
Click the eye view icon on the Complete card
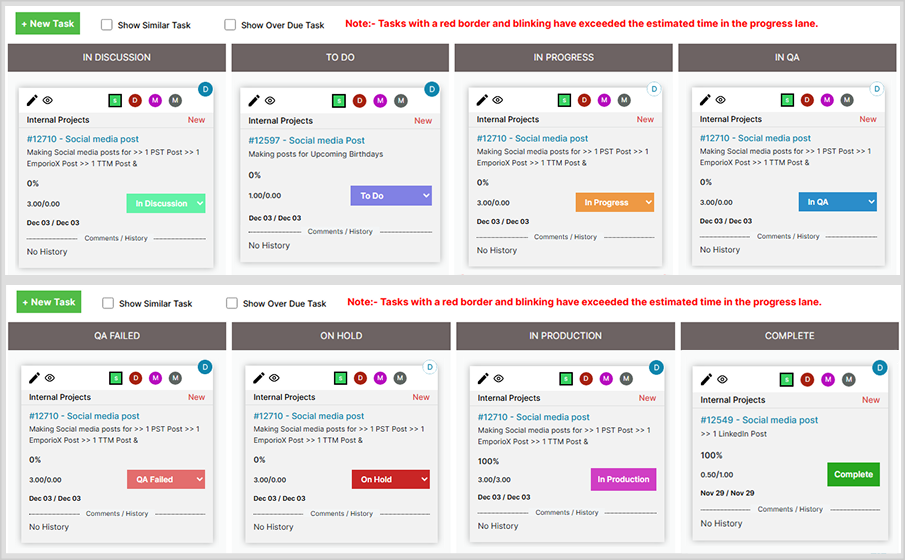point(722,379)
